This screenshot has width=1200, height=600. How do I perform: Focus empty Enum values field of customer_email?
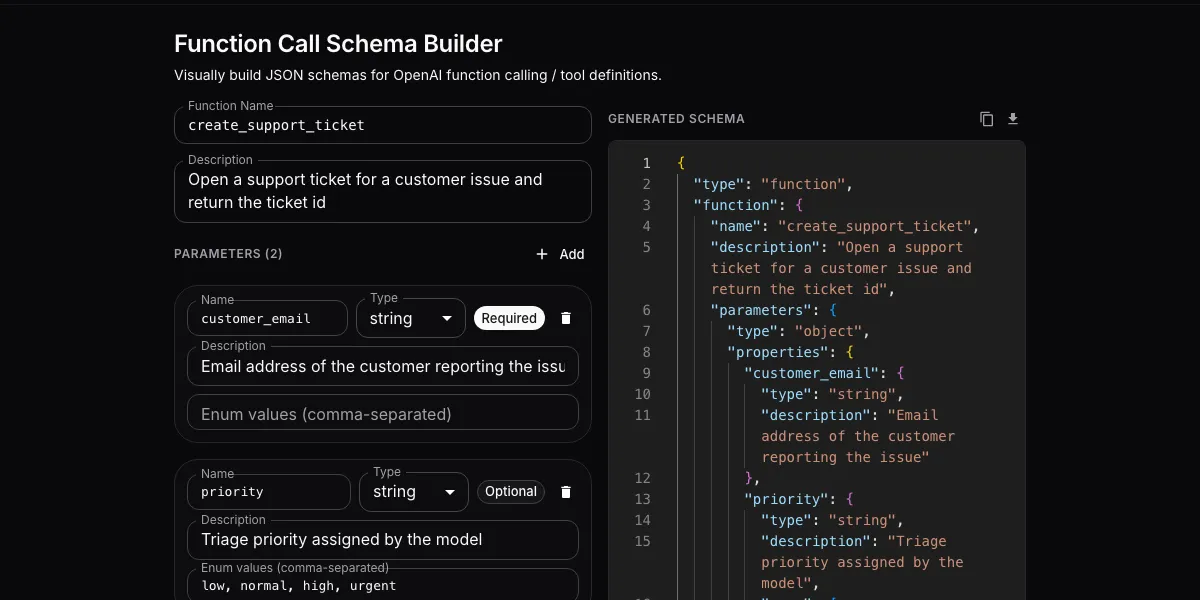point(383,414)
